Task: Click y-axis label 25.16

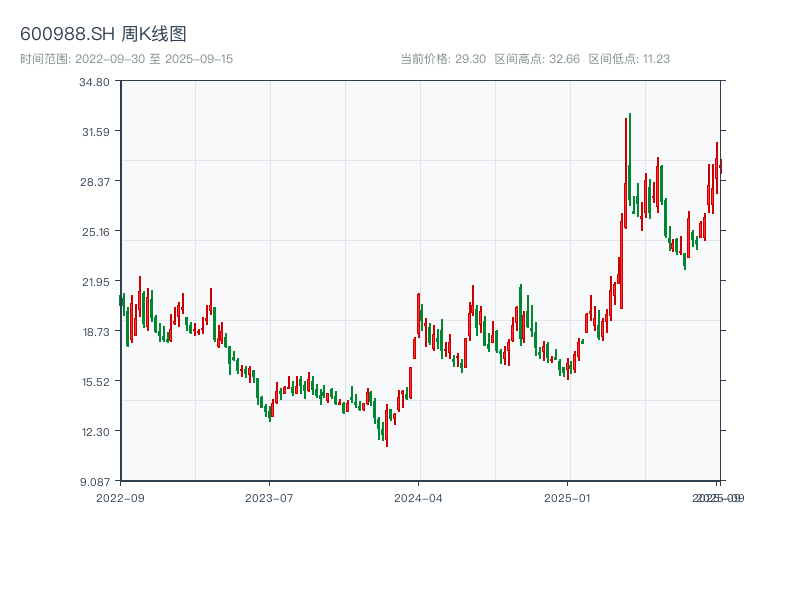Action: tap(96, 232)
